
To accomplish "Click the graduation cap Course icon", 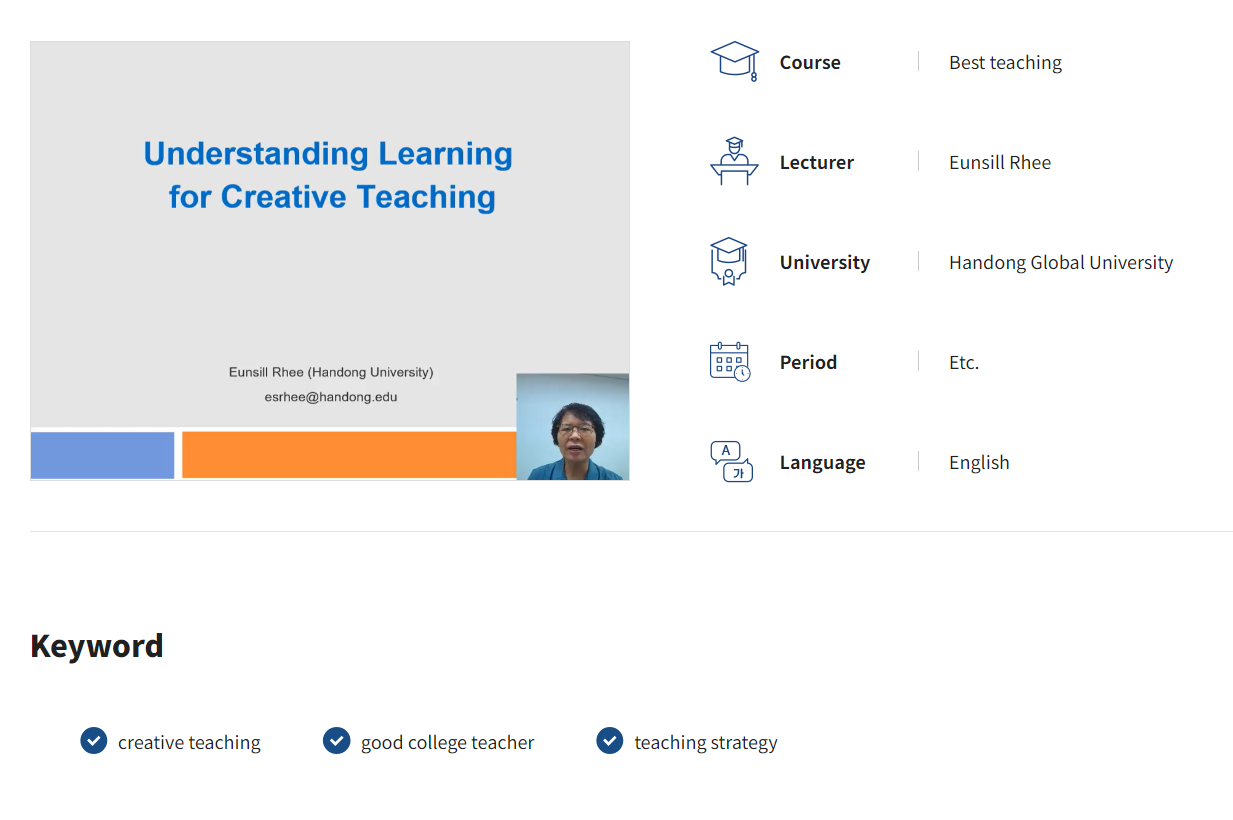I will tap(734, 62).
